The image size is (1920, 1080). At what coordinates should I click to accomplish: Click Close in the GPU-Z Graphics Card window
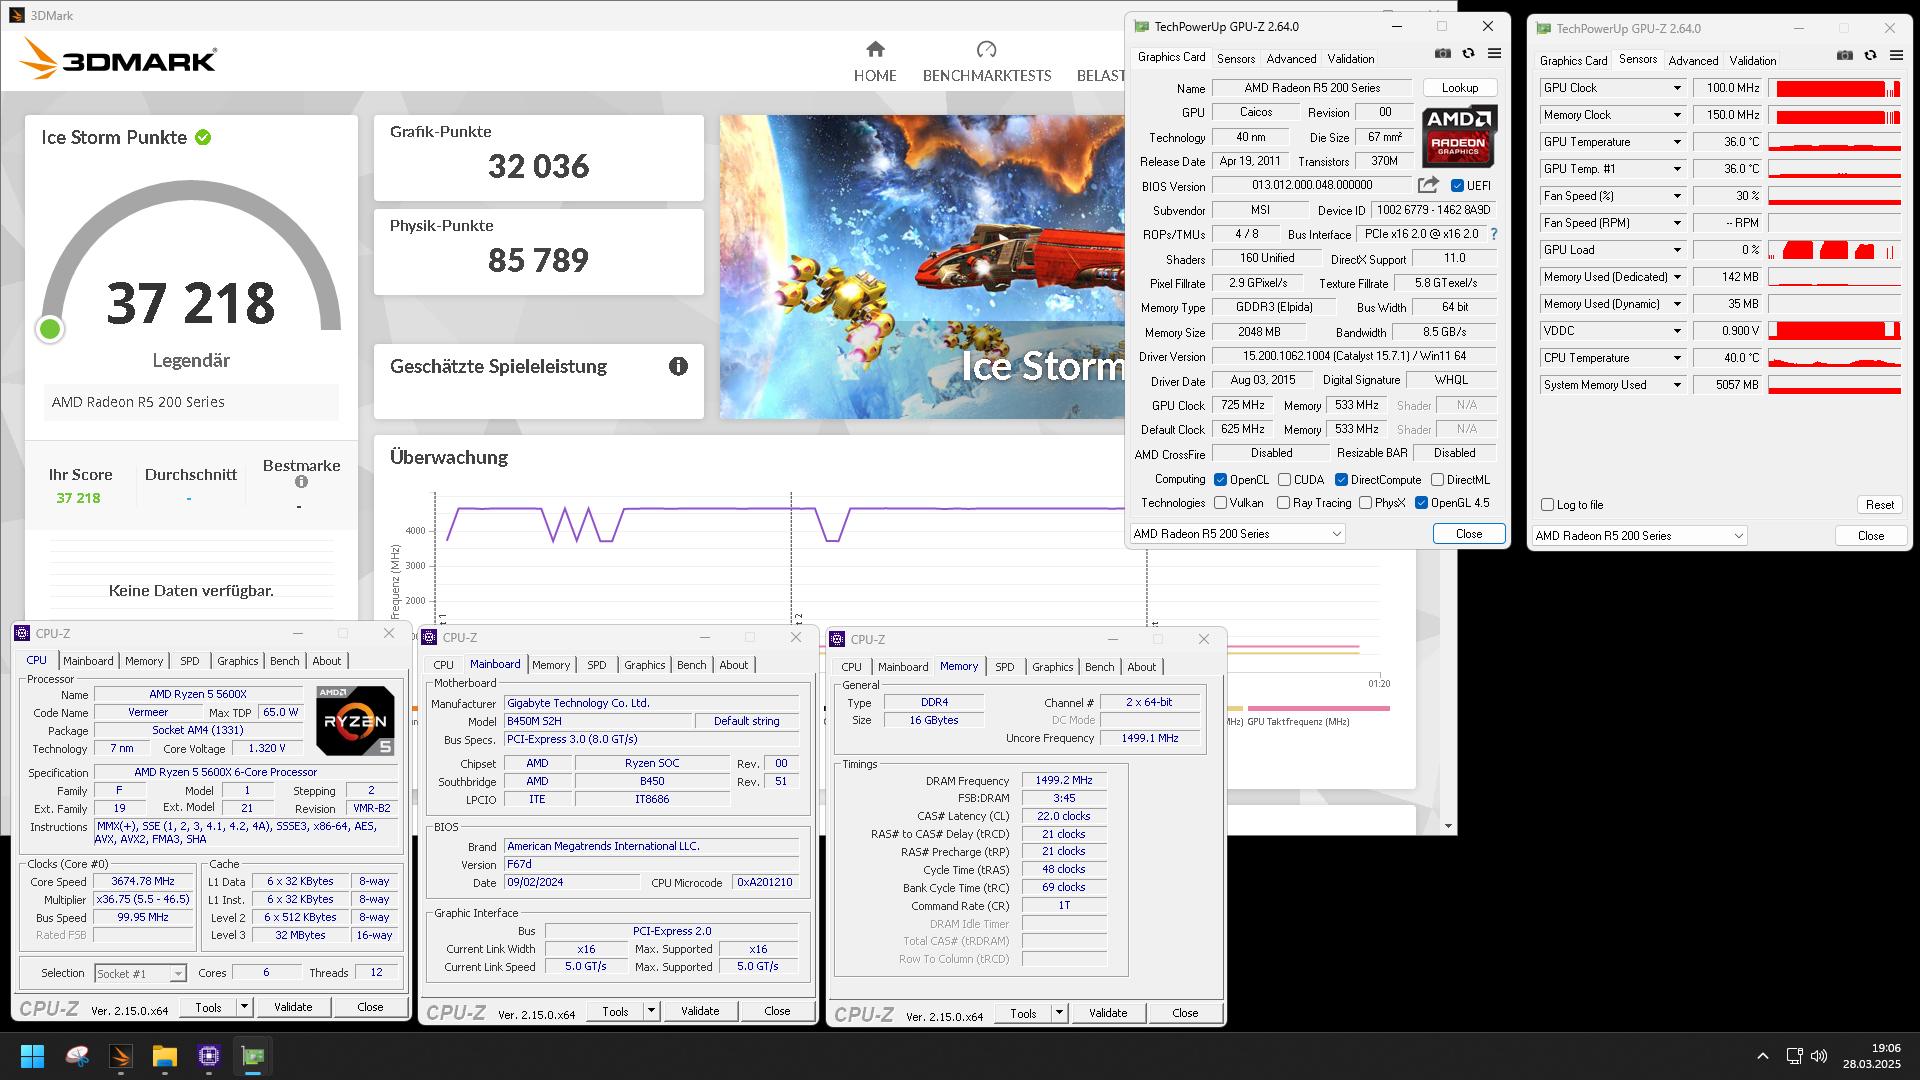point(1469,534)
